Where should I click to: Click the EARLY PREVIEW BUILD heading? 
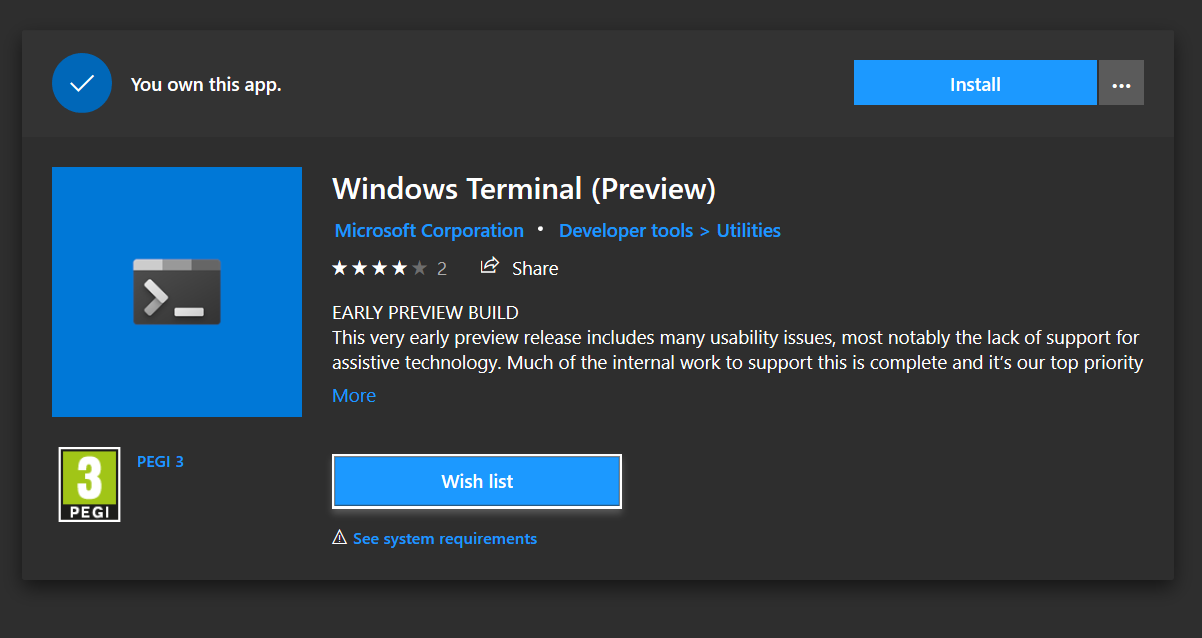(425, 312)
